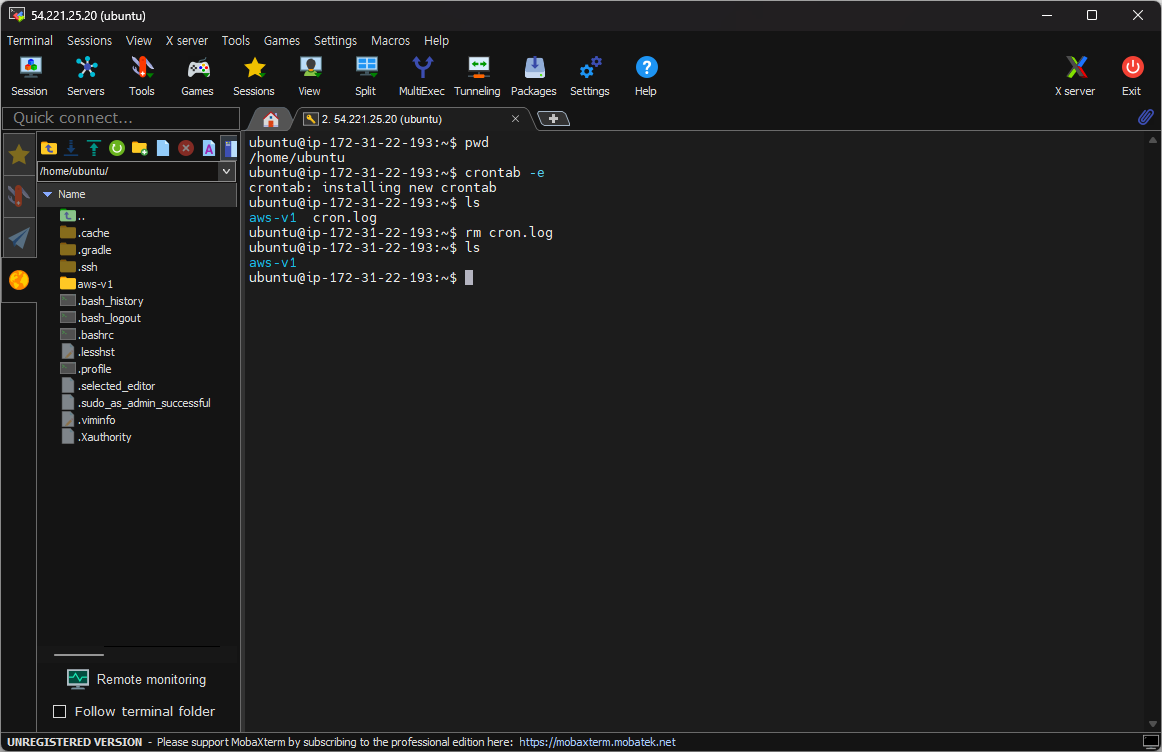Close the 54.221.25.20 (ubuntu) tab
Image resolution: width=1162 pixels, height=752 pixels.
pos(516,119)
